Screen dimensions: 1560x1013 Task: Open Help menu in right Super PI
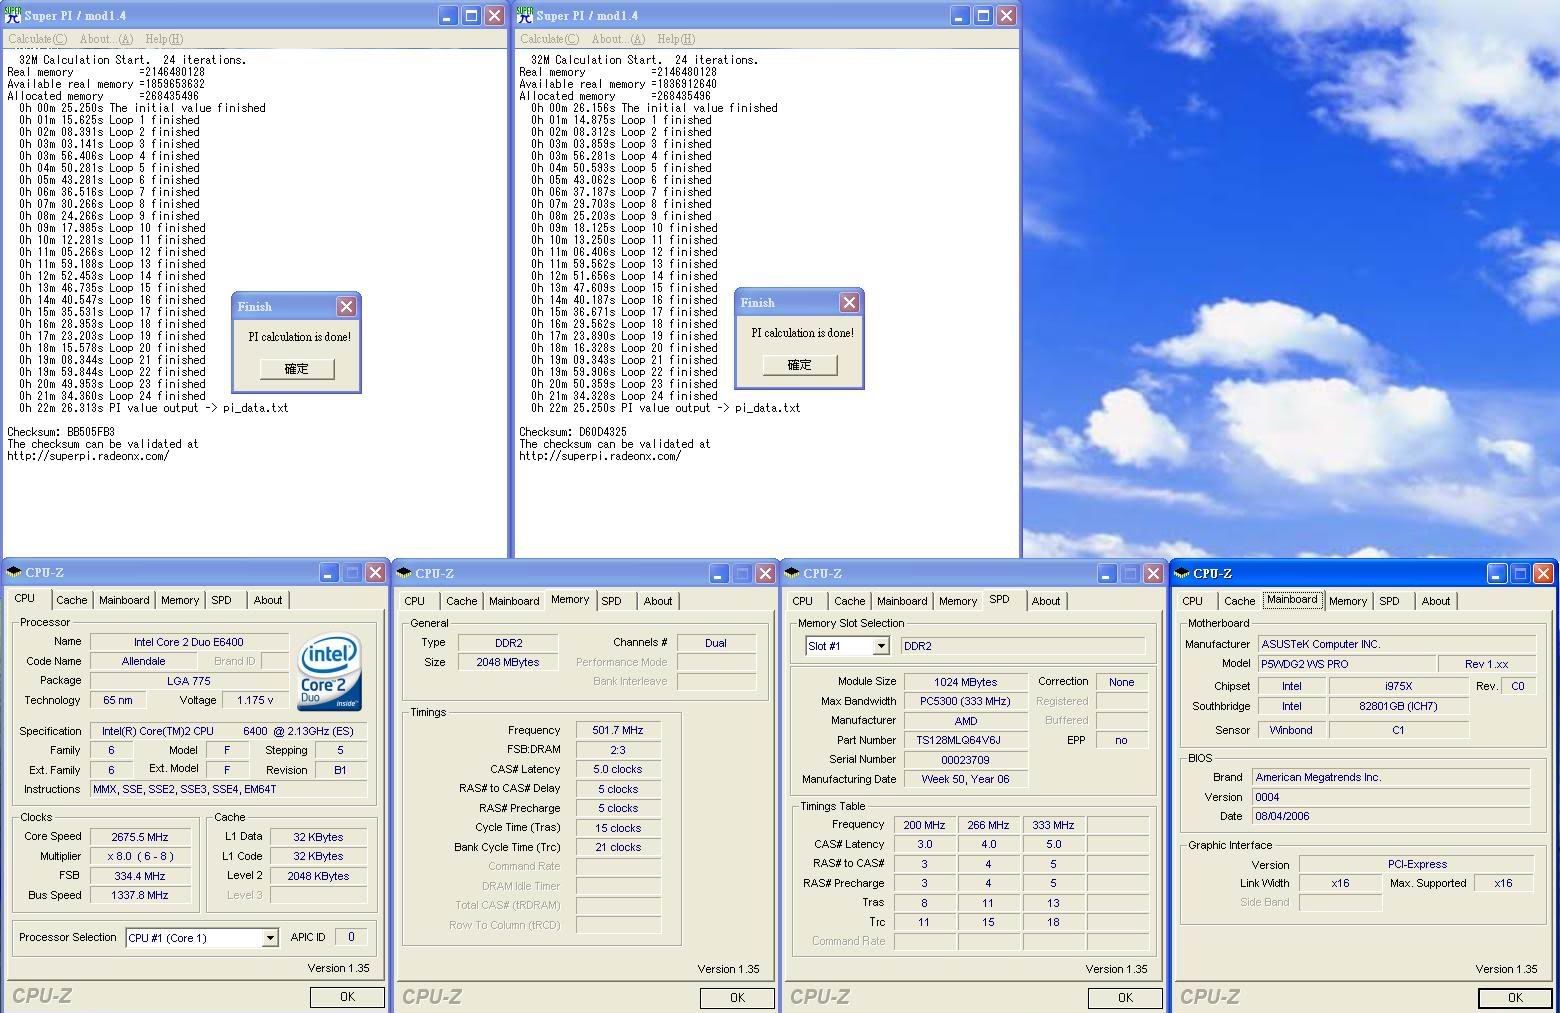pos(676,39)
